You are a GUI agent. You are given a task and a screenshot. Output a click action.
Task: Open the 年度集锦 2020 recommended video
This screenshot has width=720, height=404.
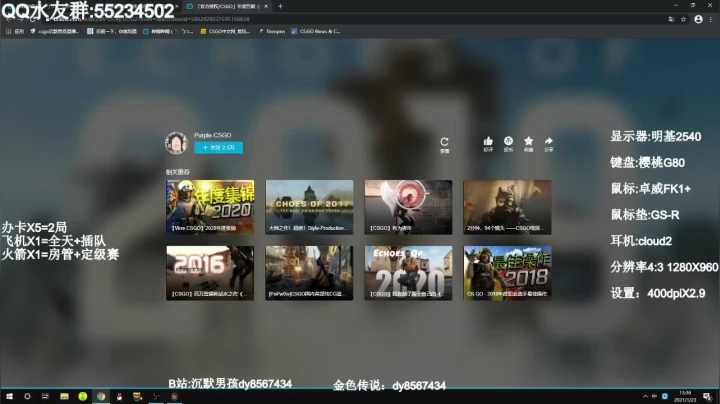pos(210,207)
